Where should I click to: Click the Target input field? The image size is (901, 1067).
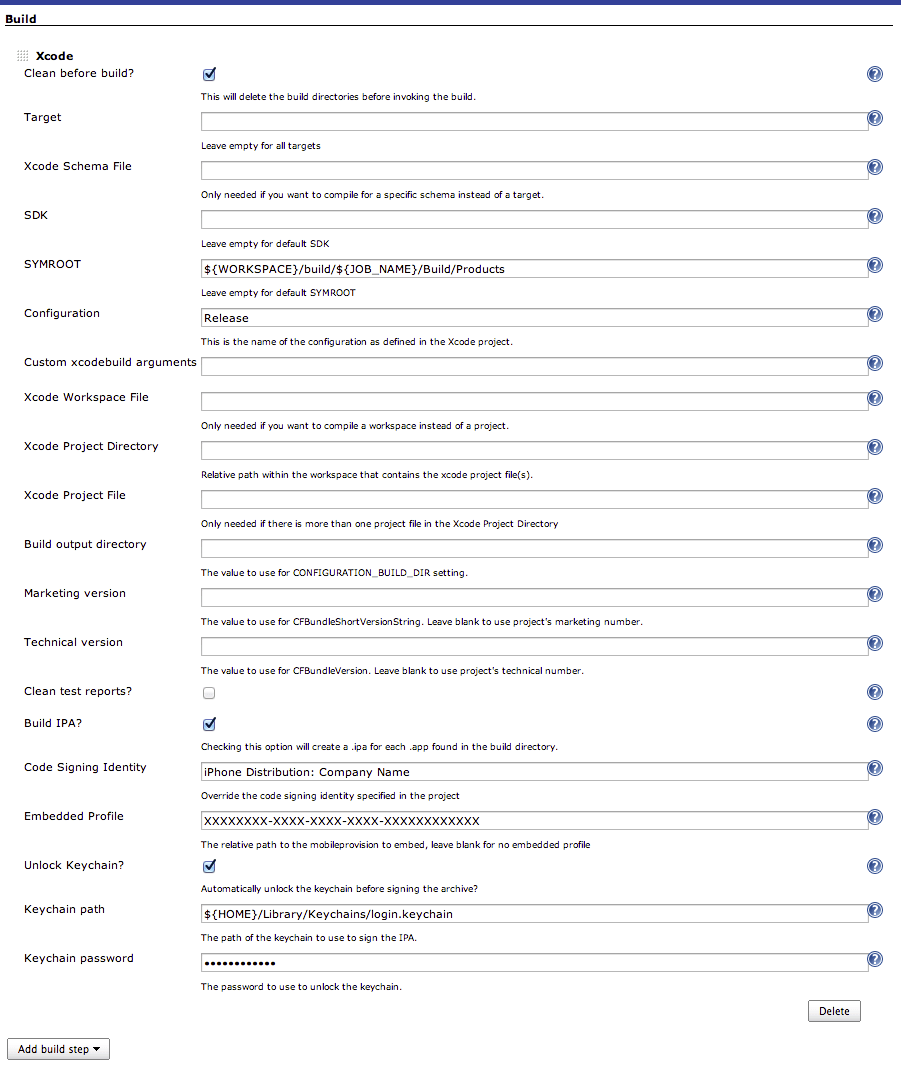[x=534, y=121]
